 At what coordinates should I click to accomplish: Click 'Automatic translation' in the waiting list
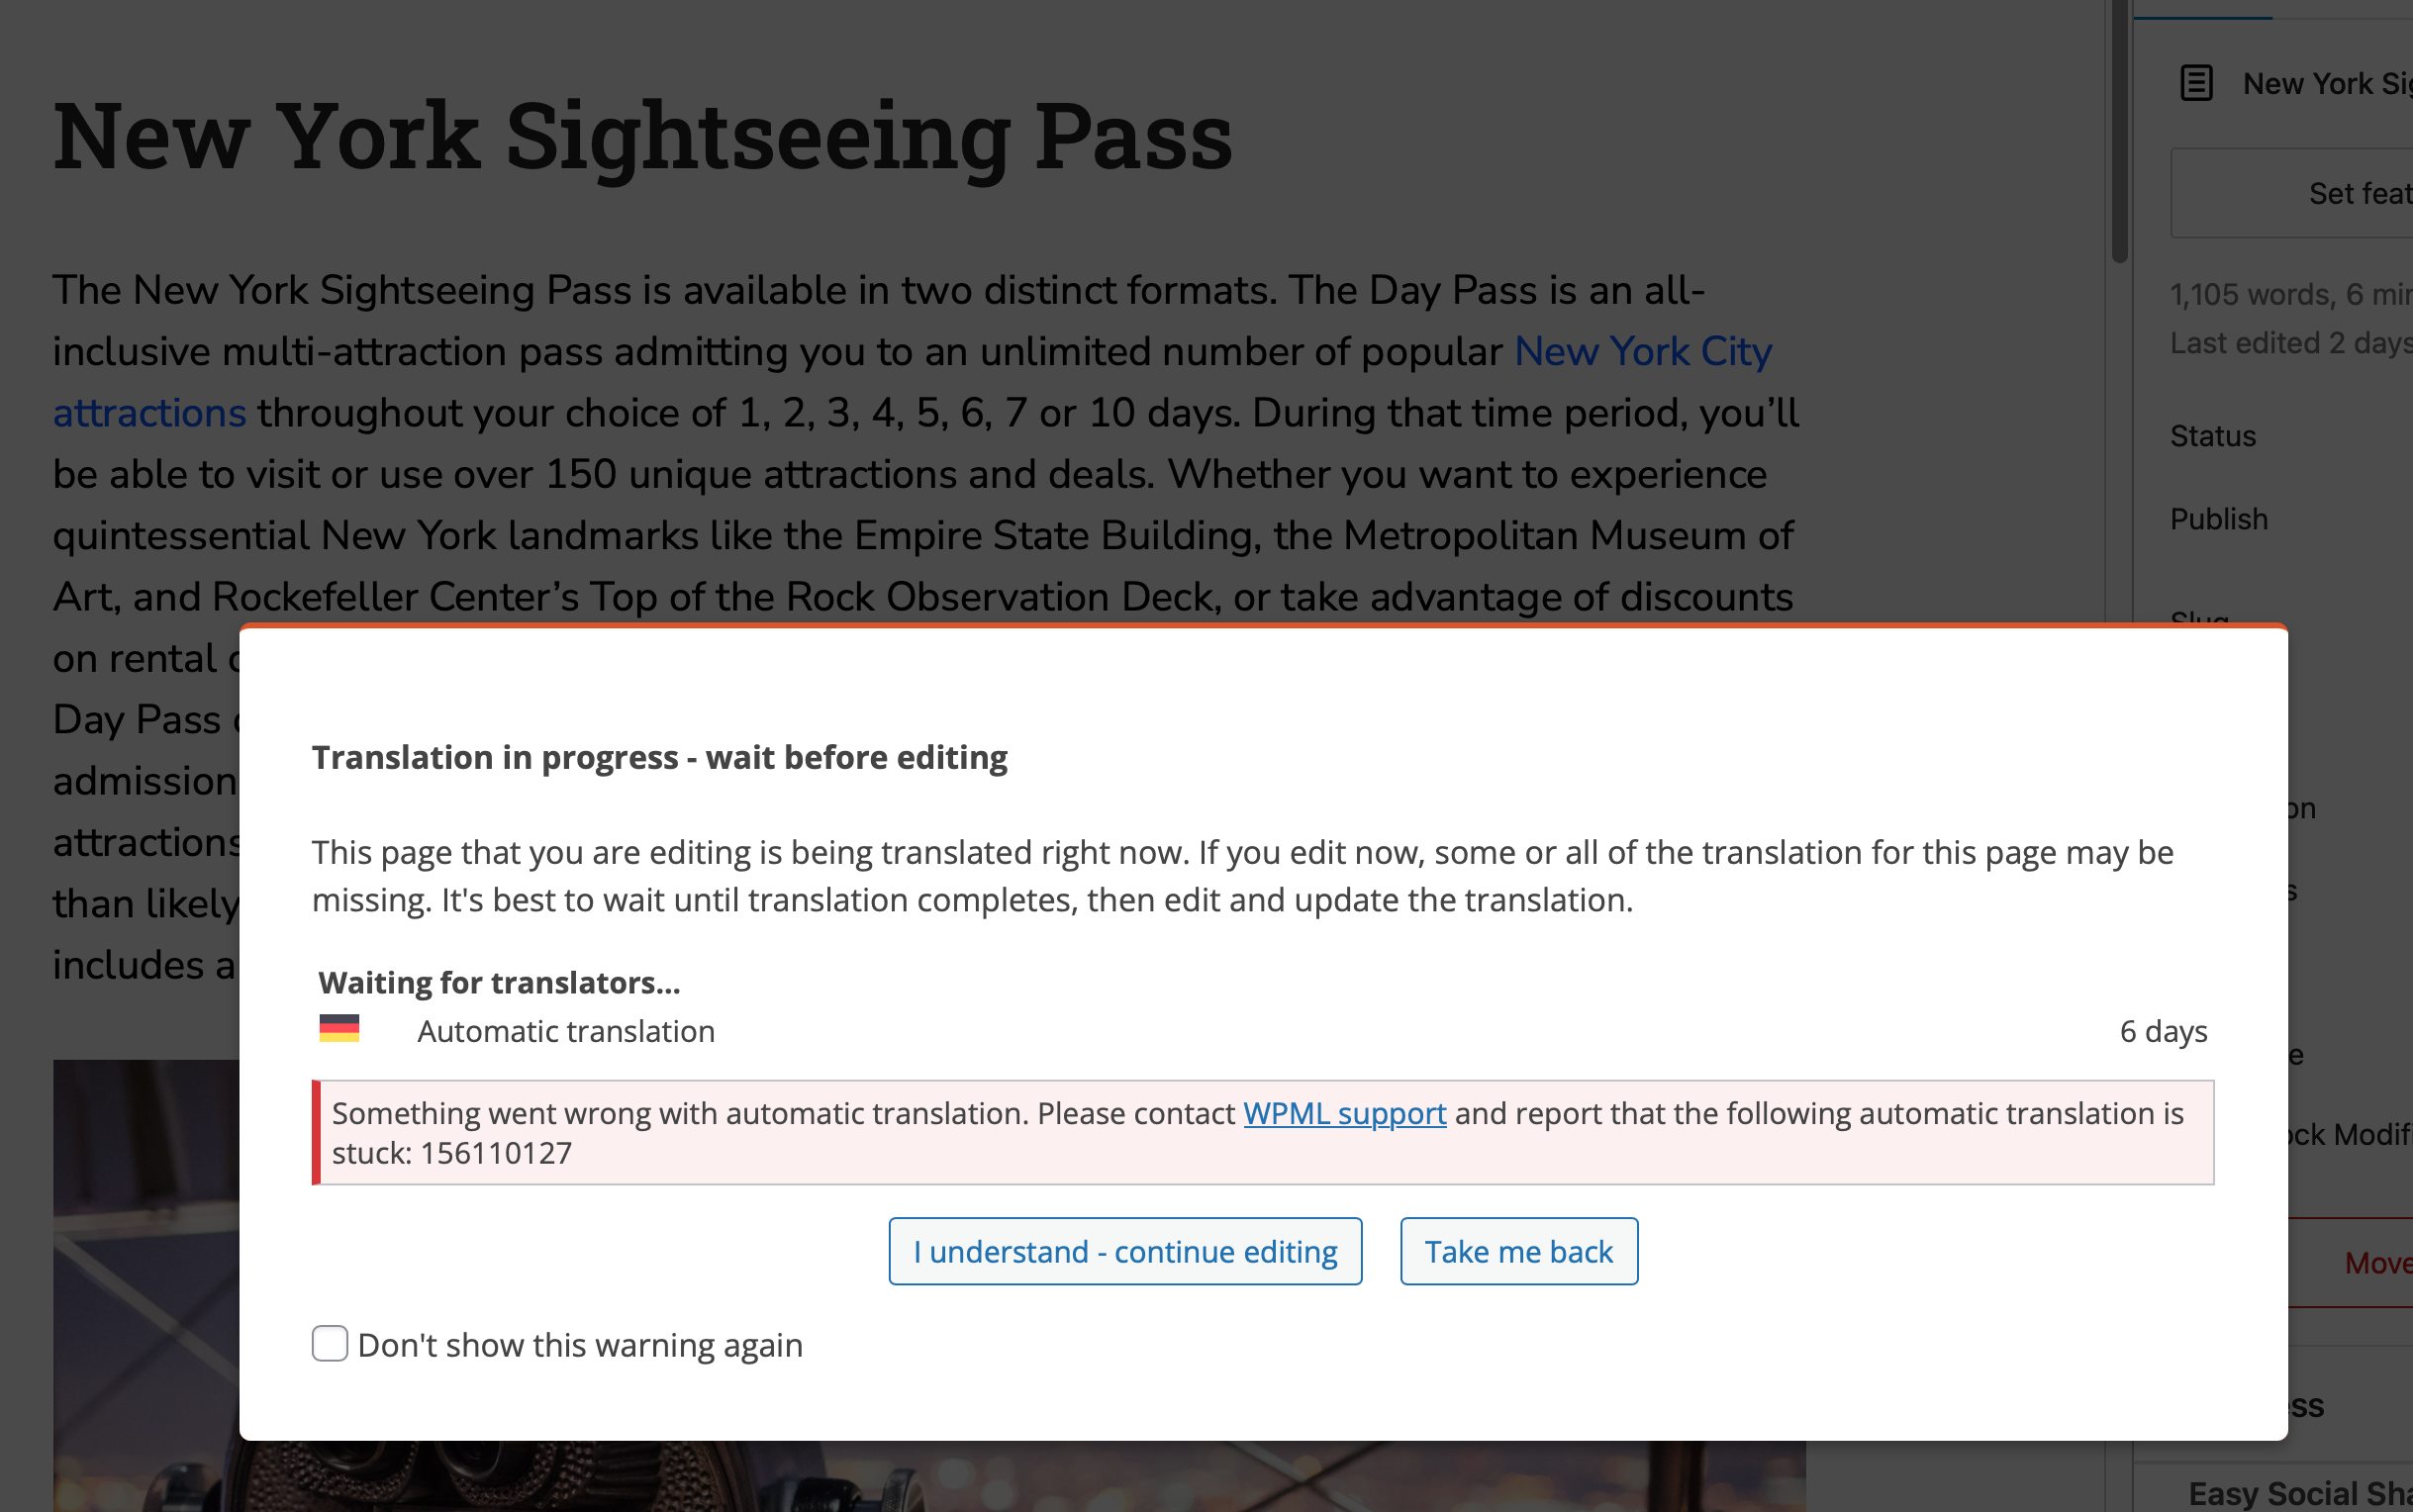click(x=566, y=1030)
